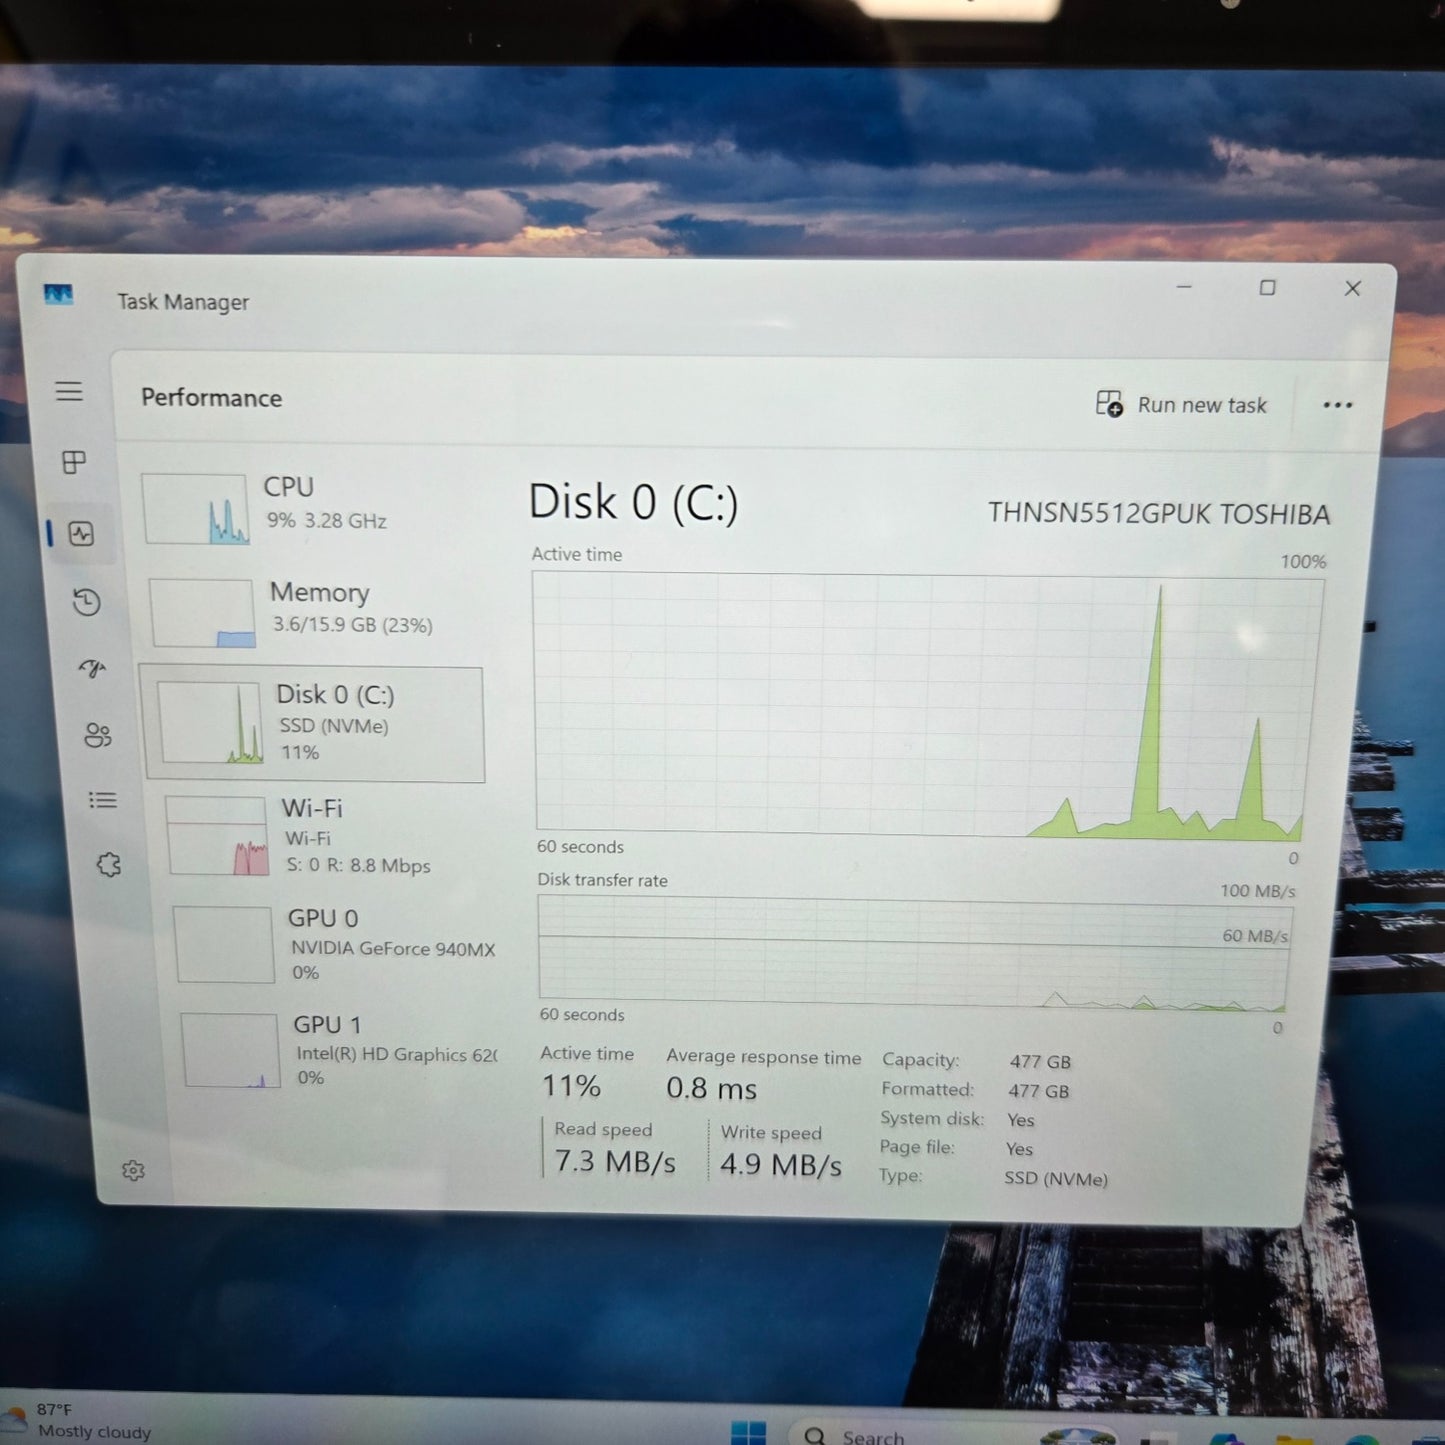This screenshot has height=1445, width=1445.
Task: Maximize the Task Manager window
Action: [1267, 288]
